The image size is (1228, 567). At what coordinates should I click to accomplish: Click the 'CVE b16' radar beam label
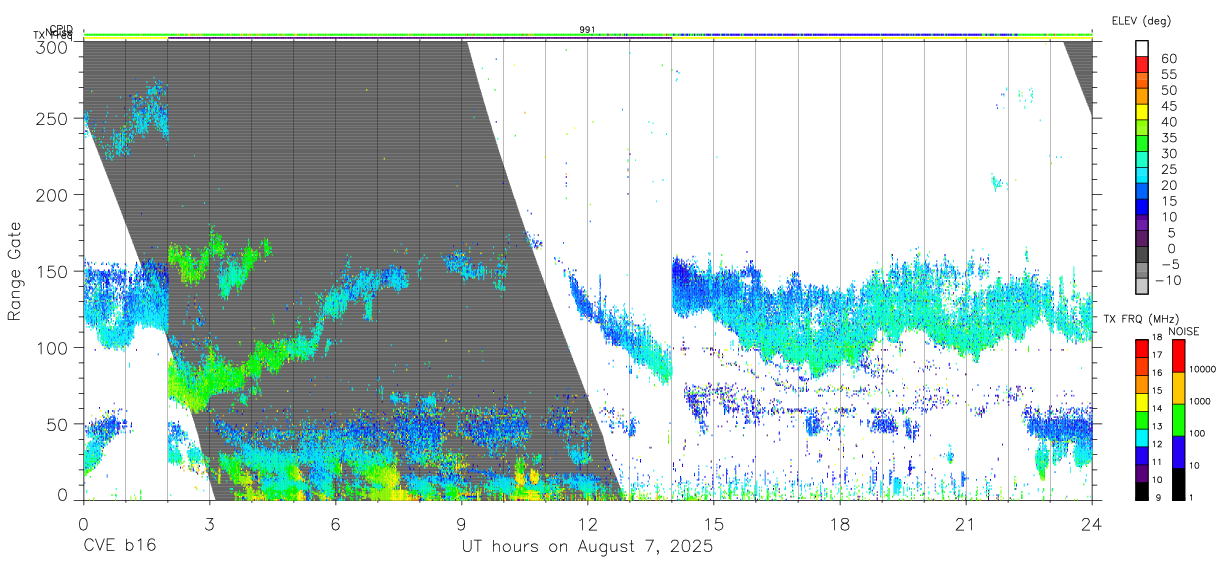coord(119,547)
